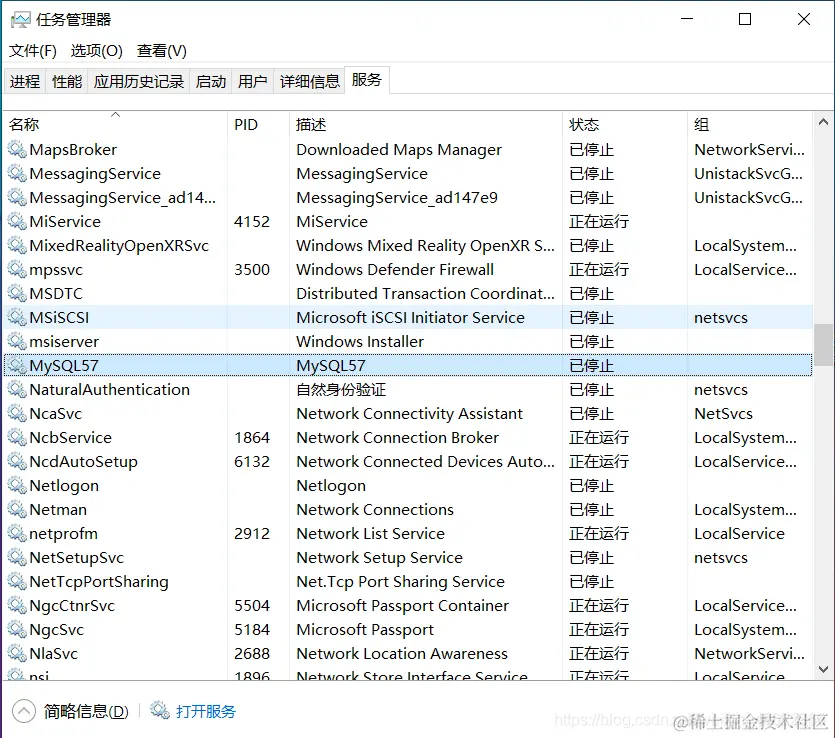
Task: Click the gear icon beside MapsBroker
Action: coord(17,150)
